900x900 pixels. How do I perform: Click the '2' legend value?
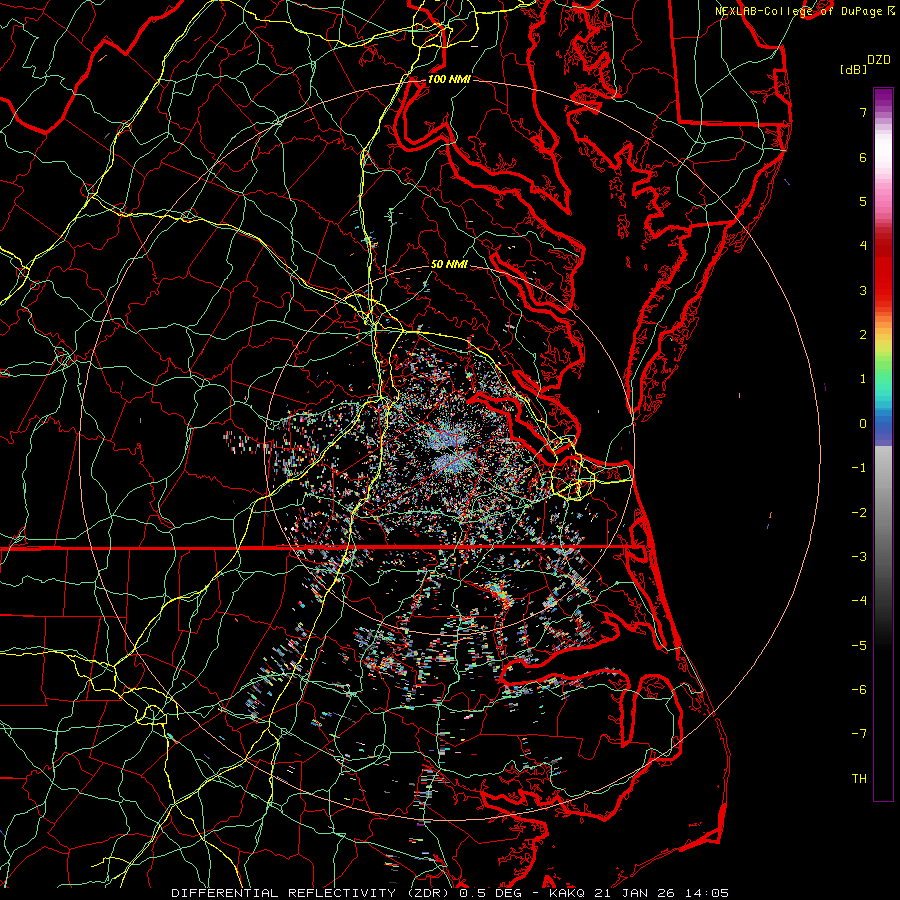pyautogui.click(x=863, y=335)
